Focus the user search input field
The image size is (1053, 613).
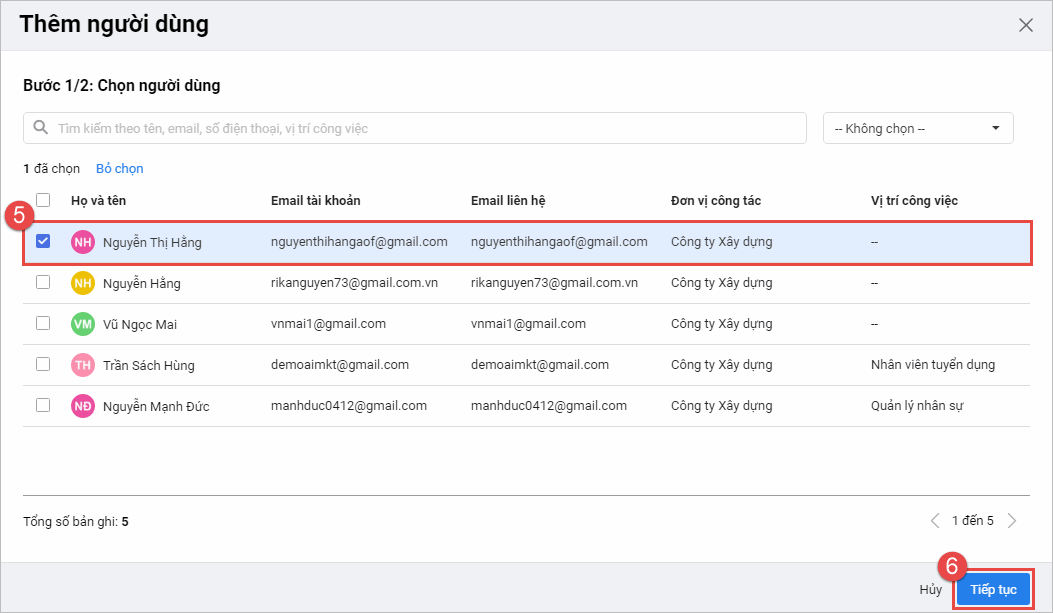coord(414,128)
